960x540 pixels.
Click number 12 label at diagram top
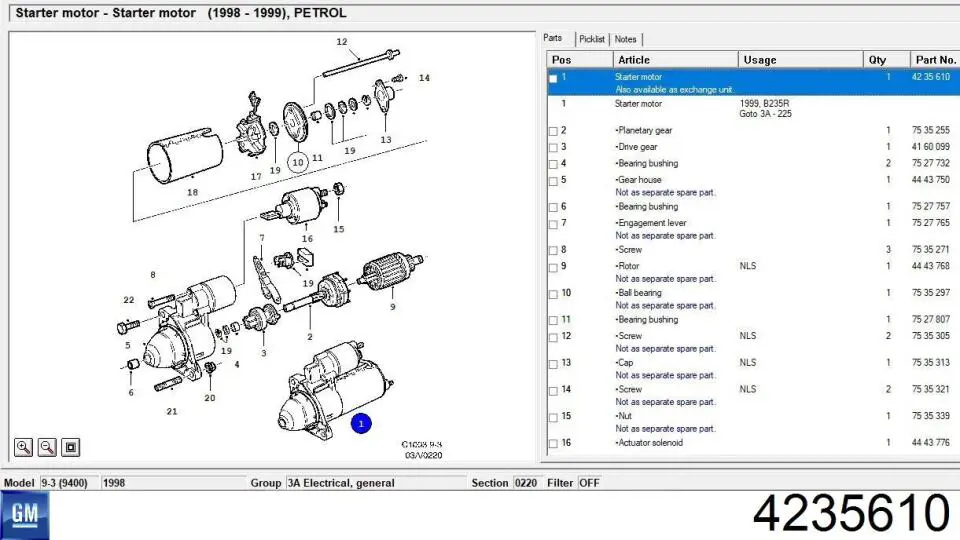(x=342, y=42)
